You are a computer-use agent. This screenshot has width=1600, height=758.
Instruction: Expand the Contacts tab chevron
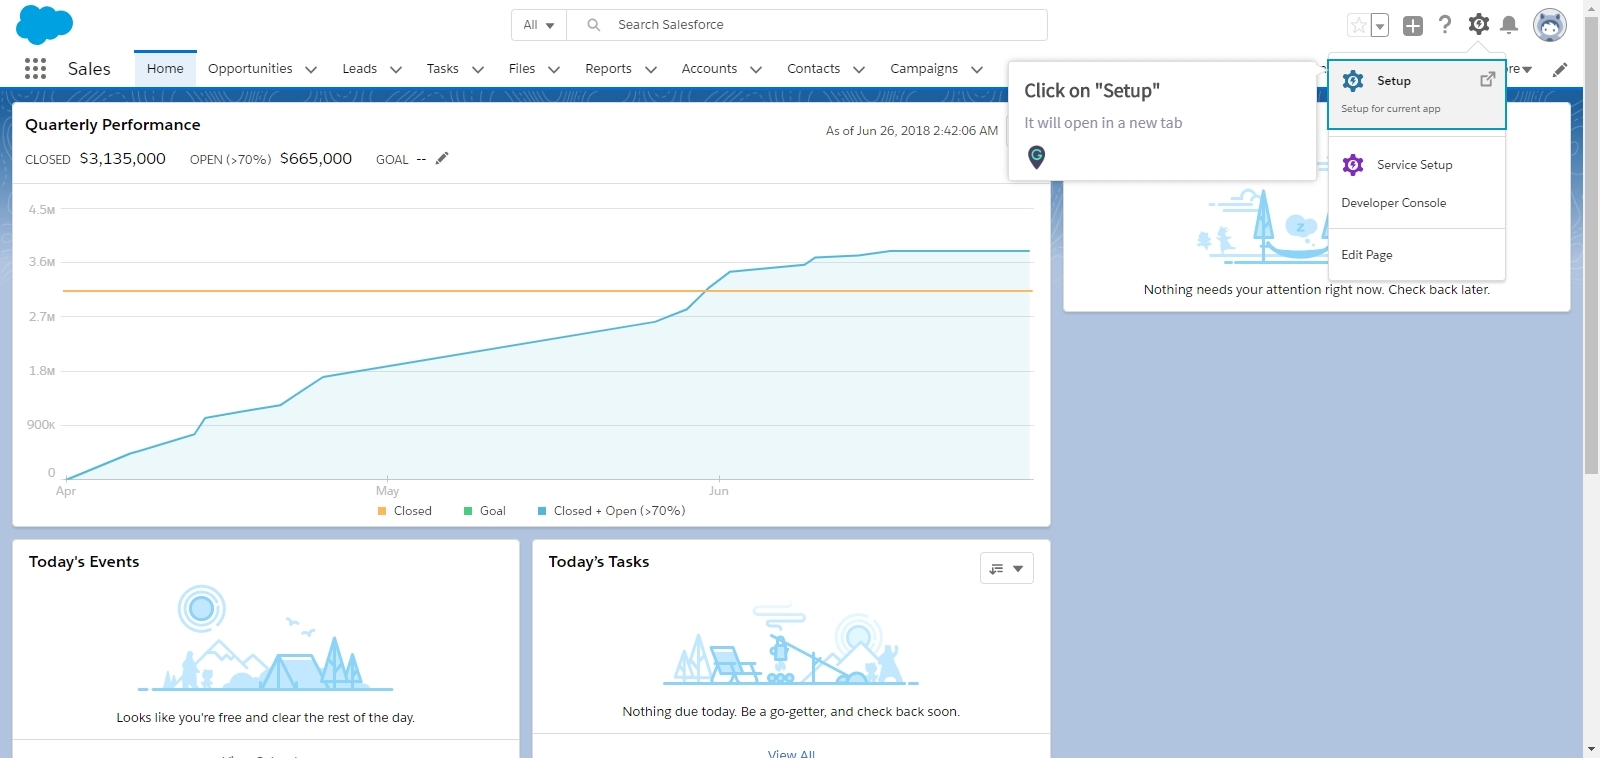pos(859,70)
